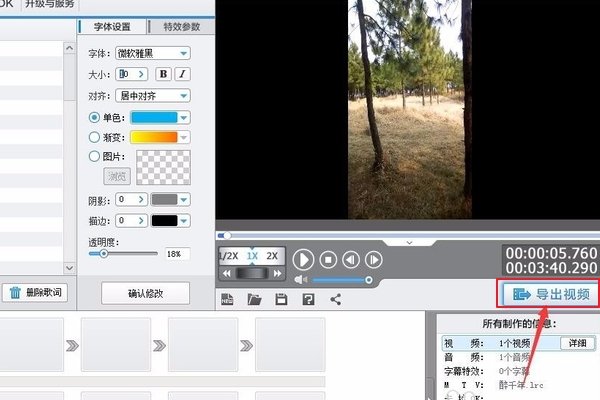This screenshot has height=400, width=600.
Task: Set playback speed to 1/2X
Action: 229,256
